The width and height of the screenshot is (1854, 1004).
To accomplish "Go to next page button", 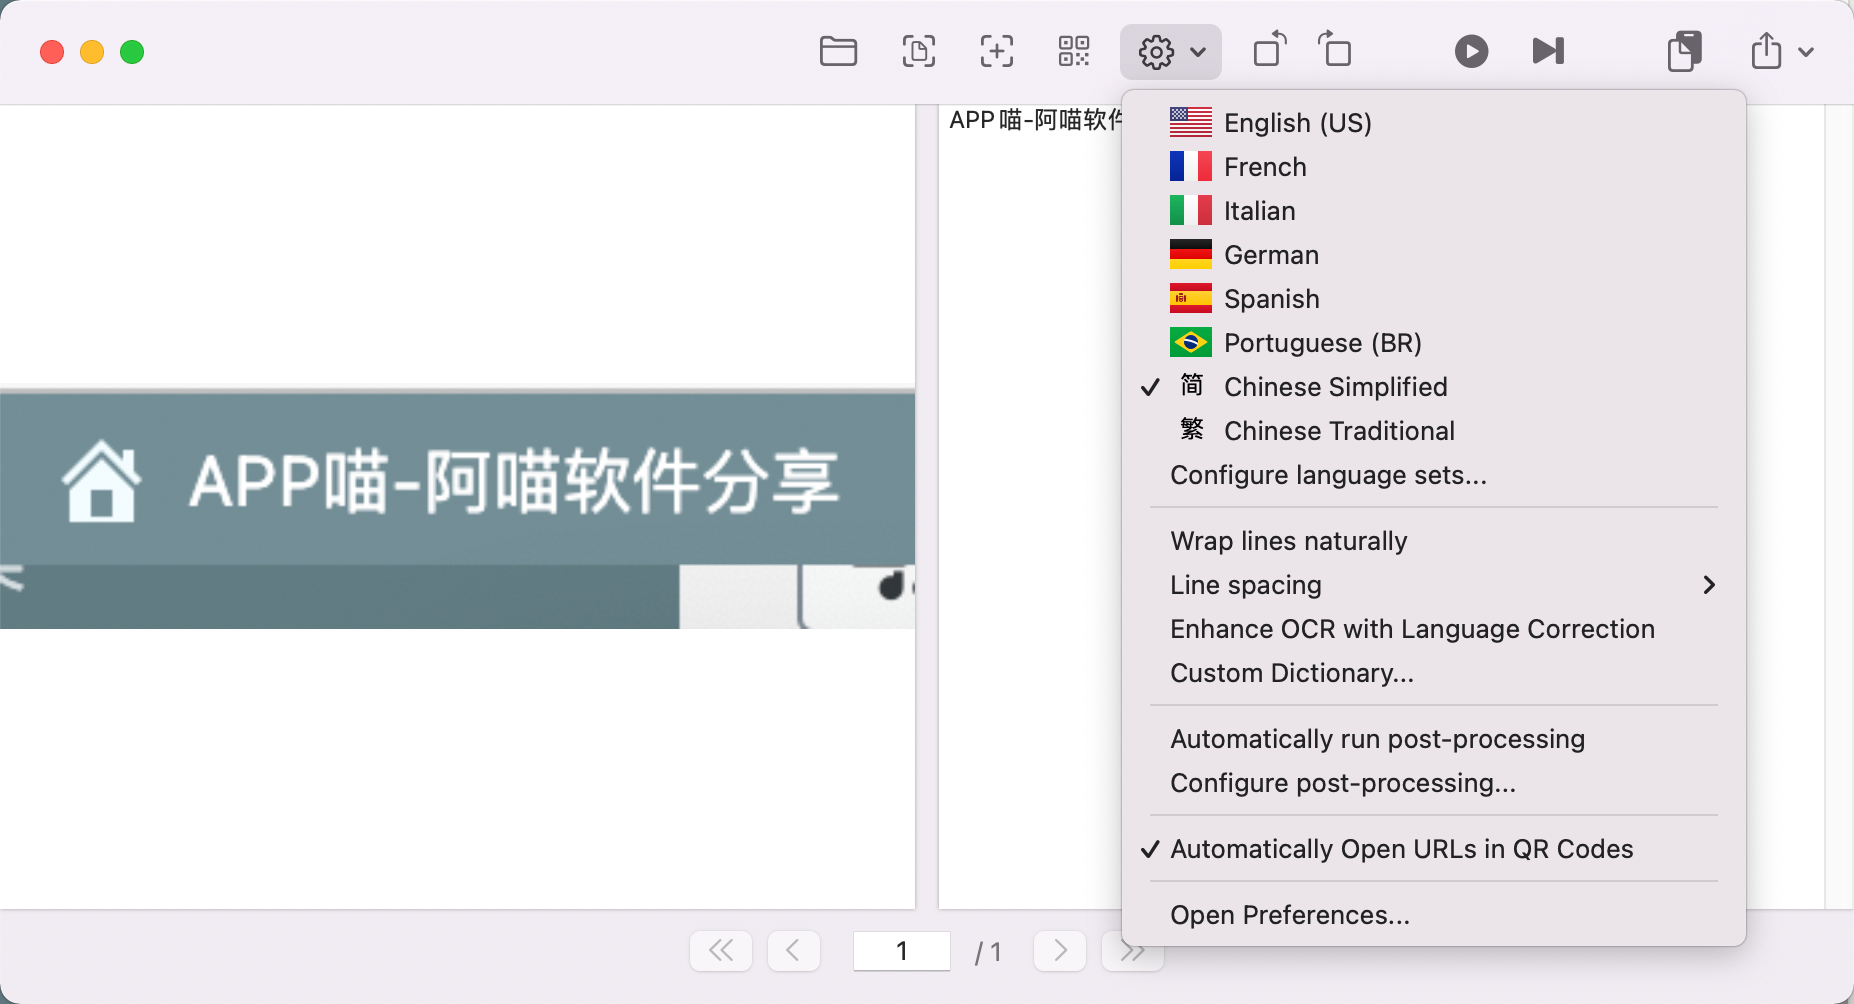I will click(x=1060, y=950).
